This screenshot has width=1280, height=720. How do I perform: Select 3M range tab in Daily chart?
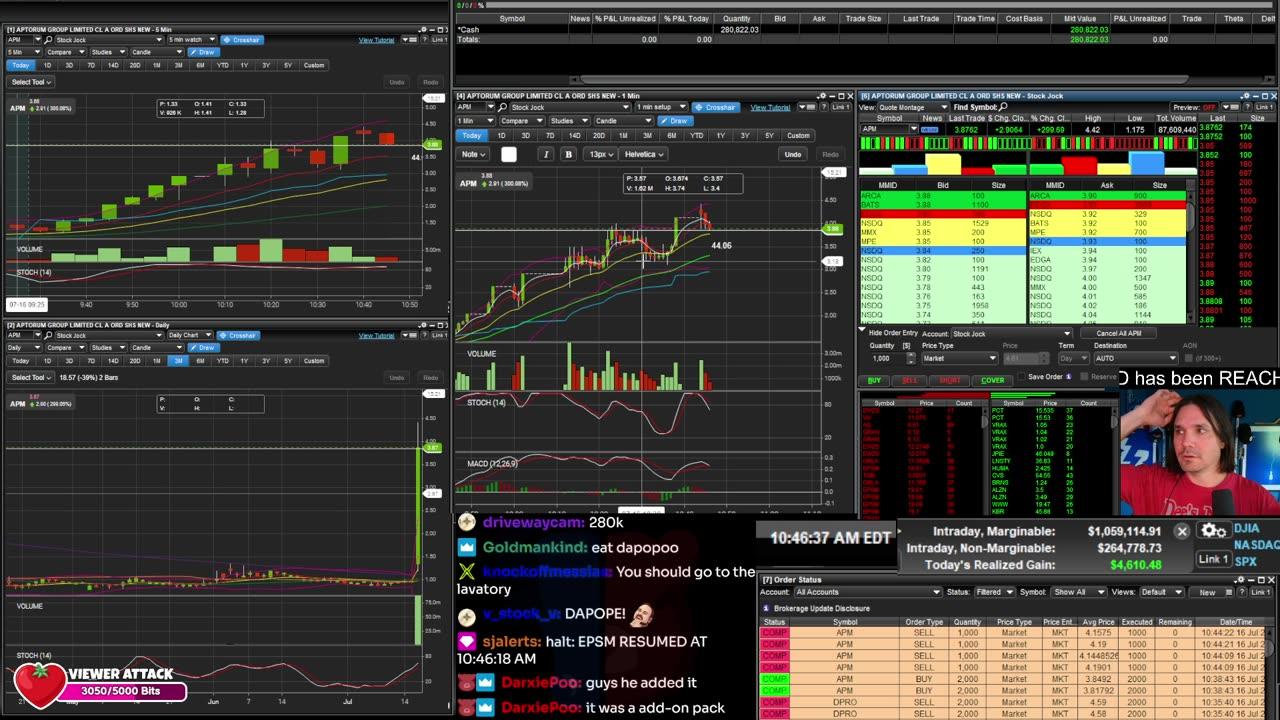178,360
